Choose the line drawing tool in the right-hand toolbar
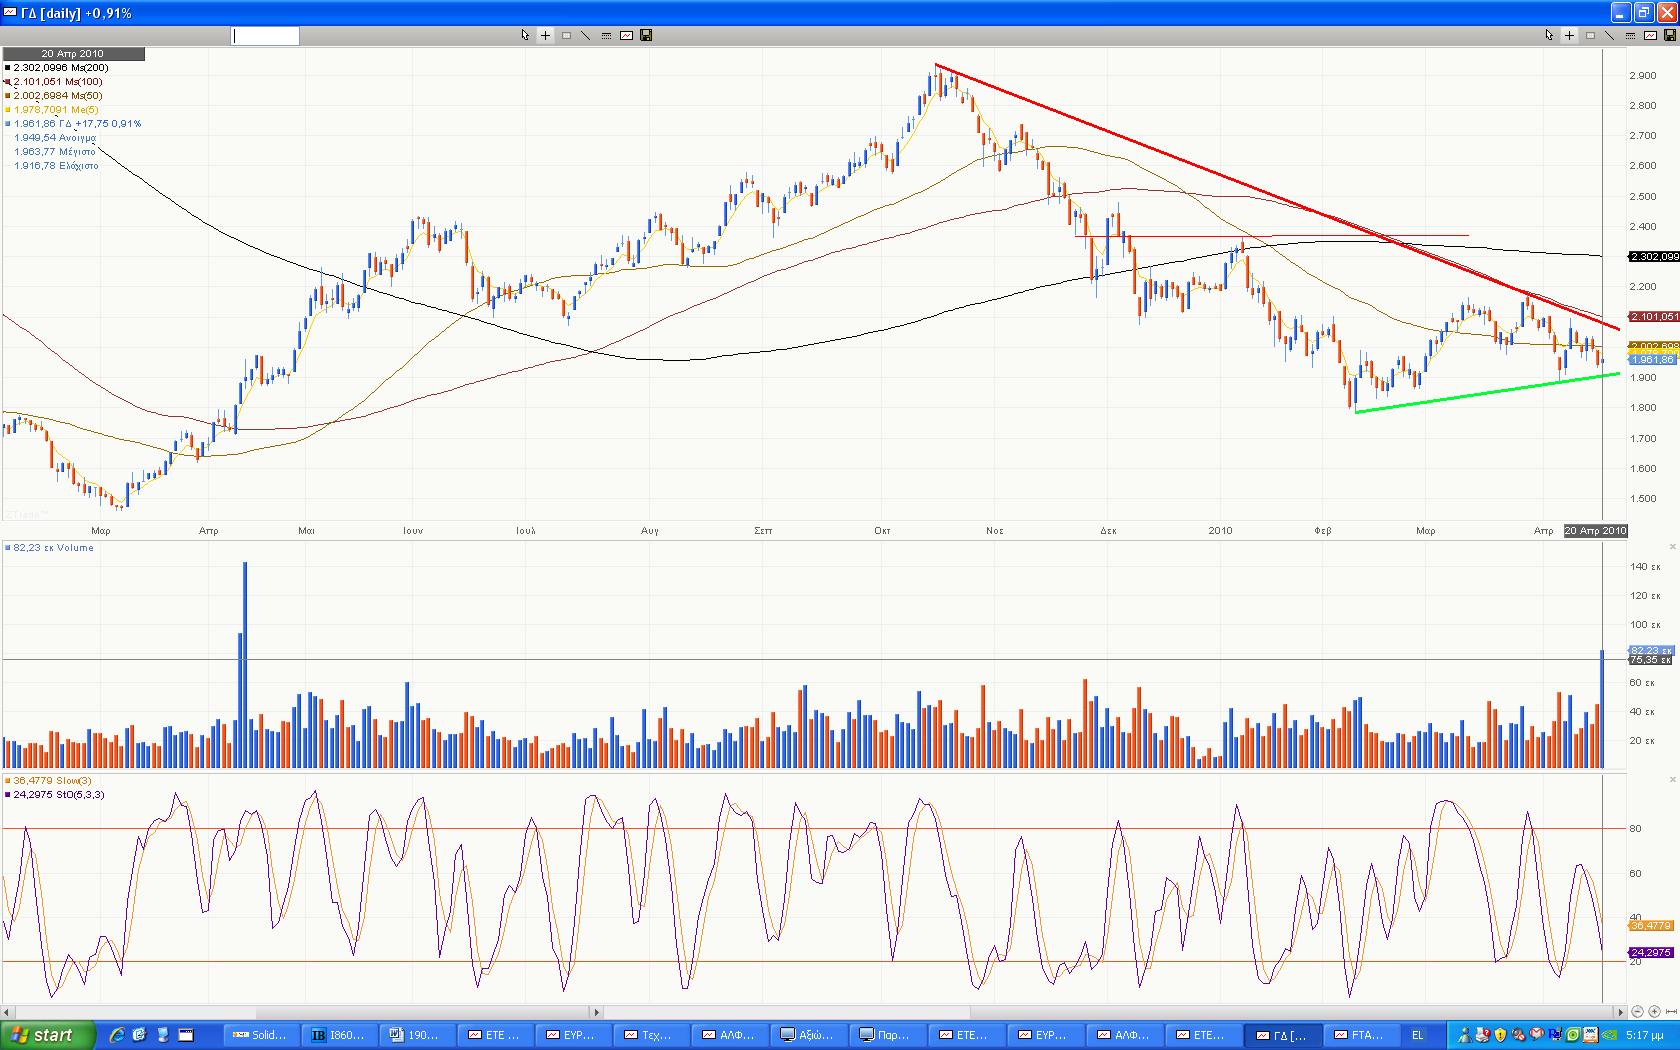Image resolution: width=1680 pixels, height=1050 pixels. [x=1610, y=35]
